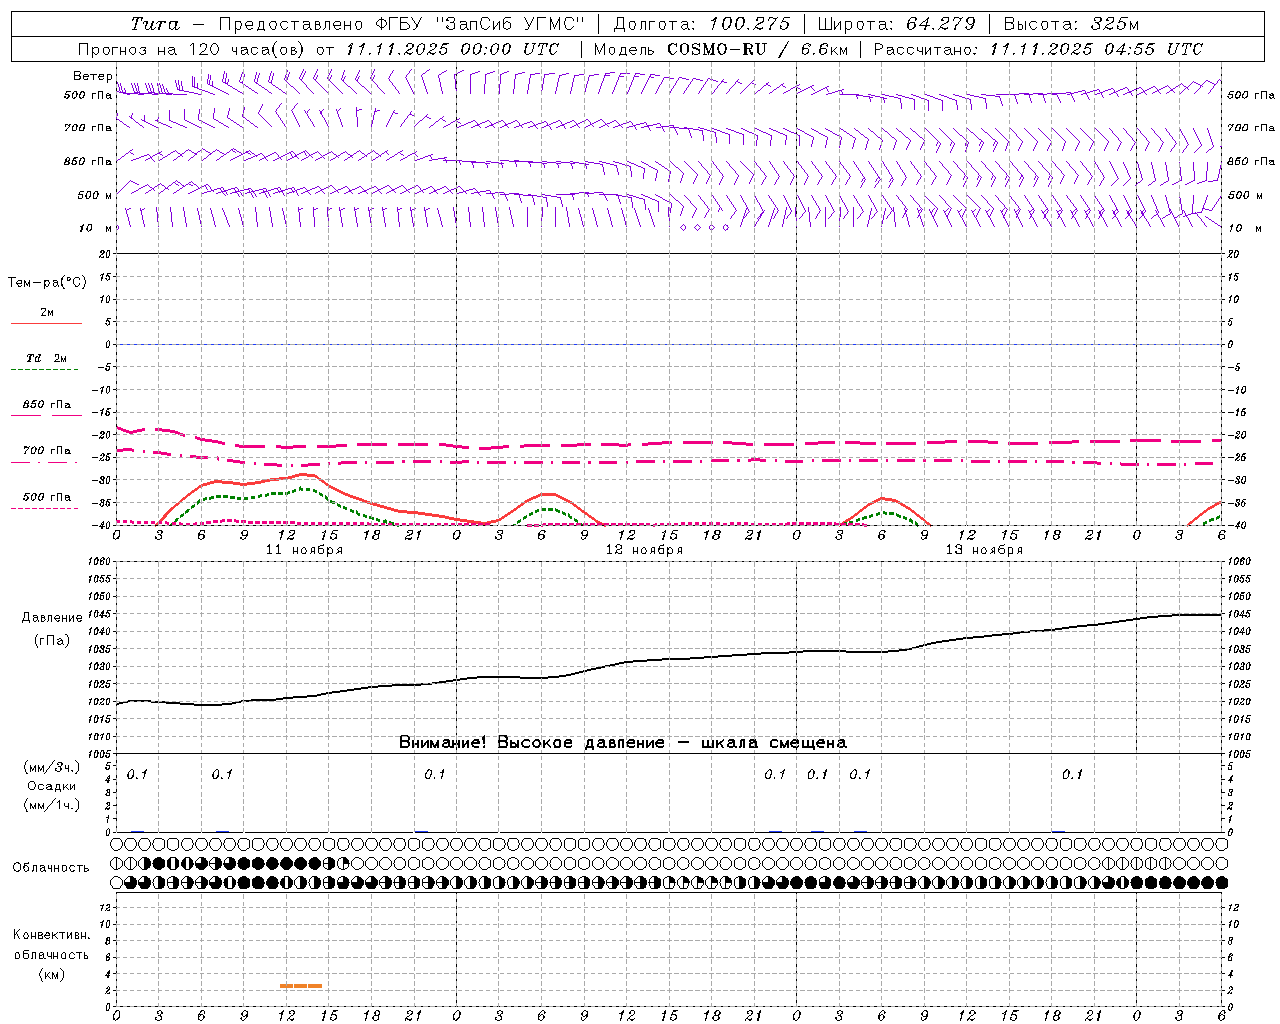Click the "Ветер" wind panel label

tap(93, 76)
